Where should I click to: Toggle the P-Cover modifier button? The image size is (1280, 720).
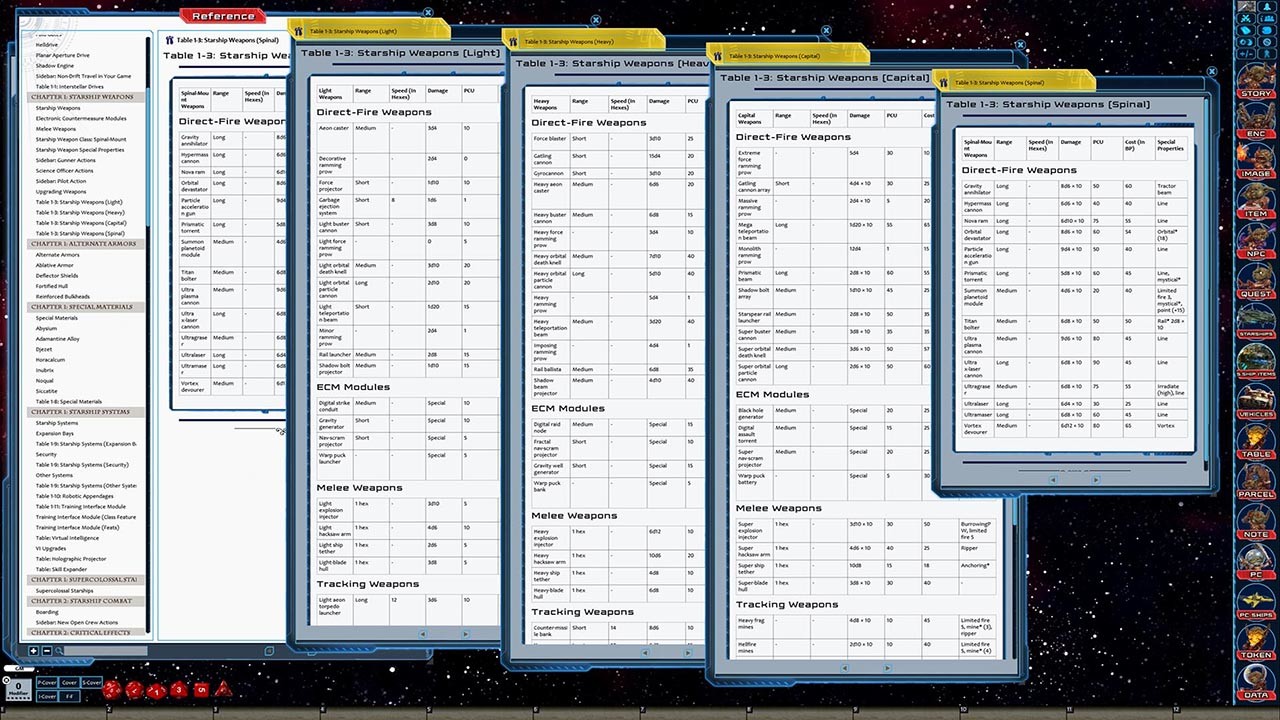(47, 682)
